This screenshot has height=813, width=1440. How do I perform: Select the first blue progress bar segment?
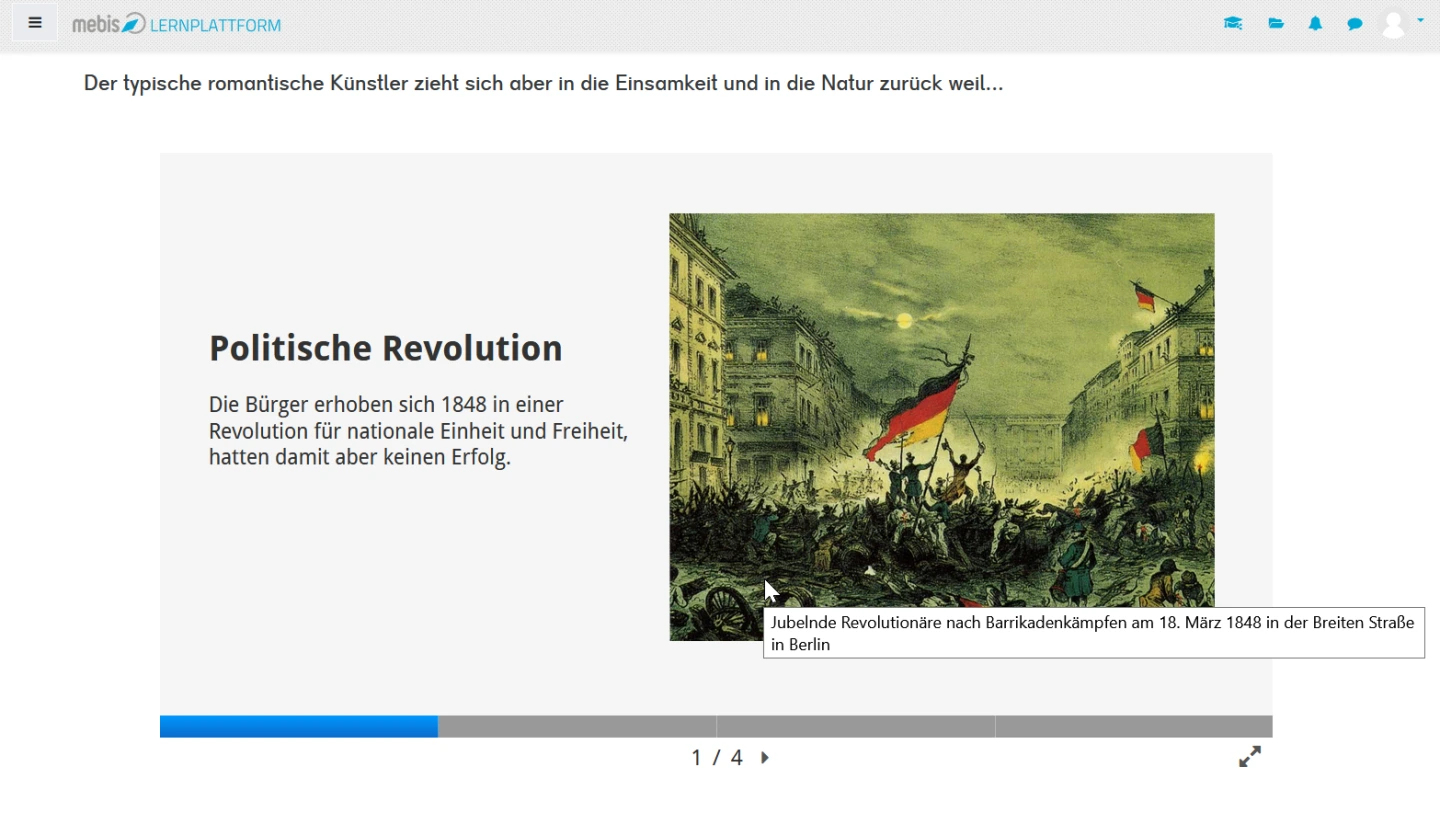click(298, 727)
